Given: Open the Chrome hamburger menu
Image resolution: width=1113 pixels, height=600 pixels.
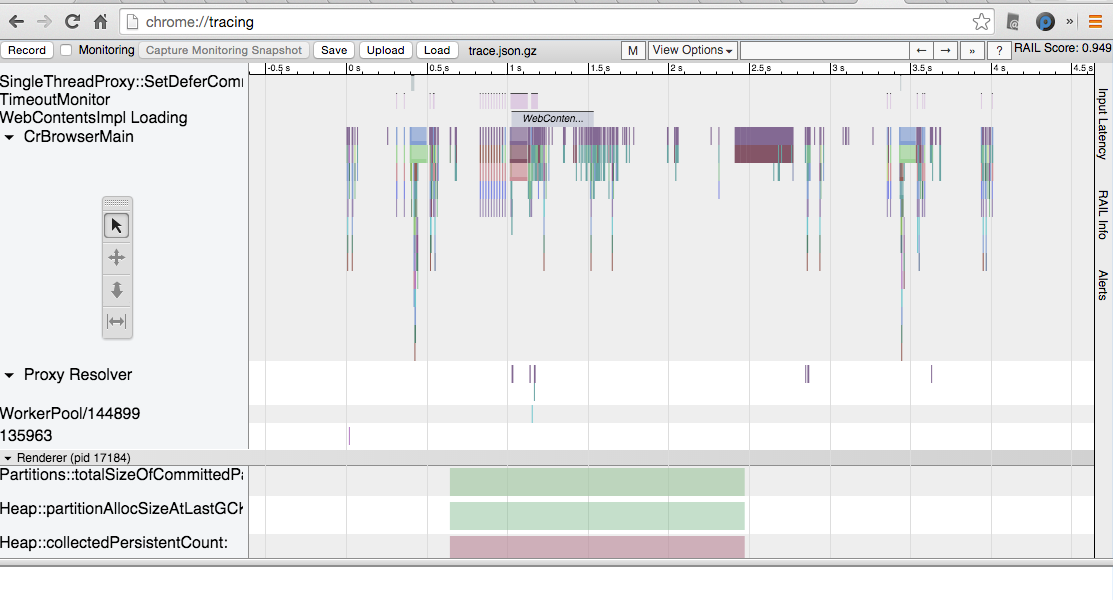Looking at the screenshot, I should [1095, 21].
